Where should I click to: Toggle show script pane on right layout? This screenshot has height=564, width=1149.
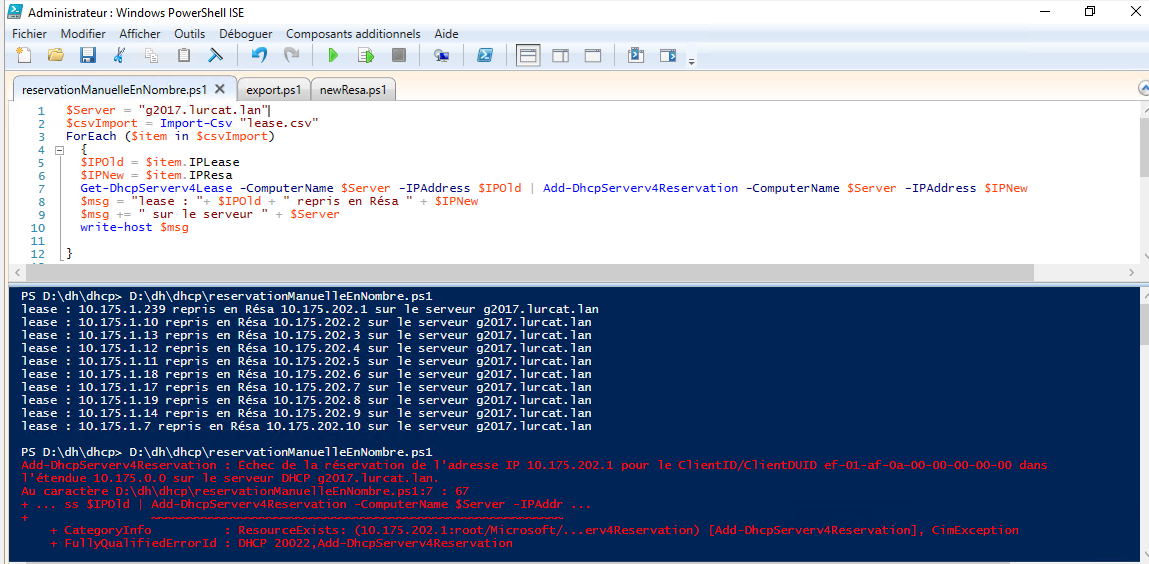[x=560, y=56]
